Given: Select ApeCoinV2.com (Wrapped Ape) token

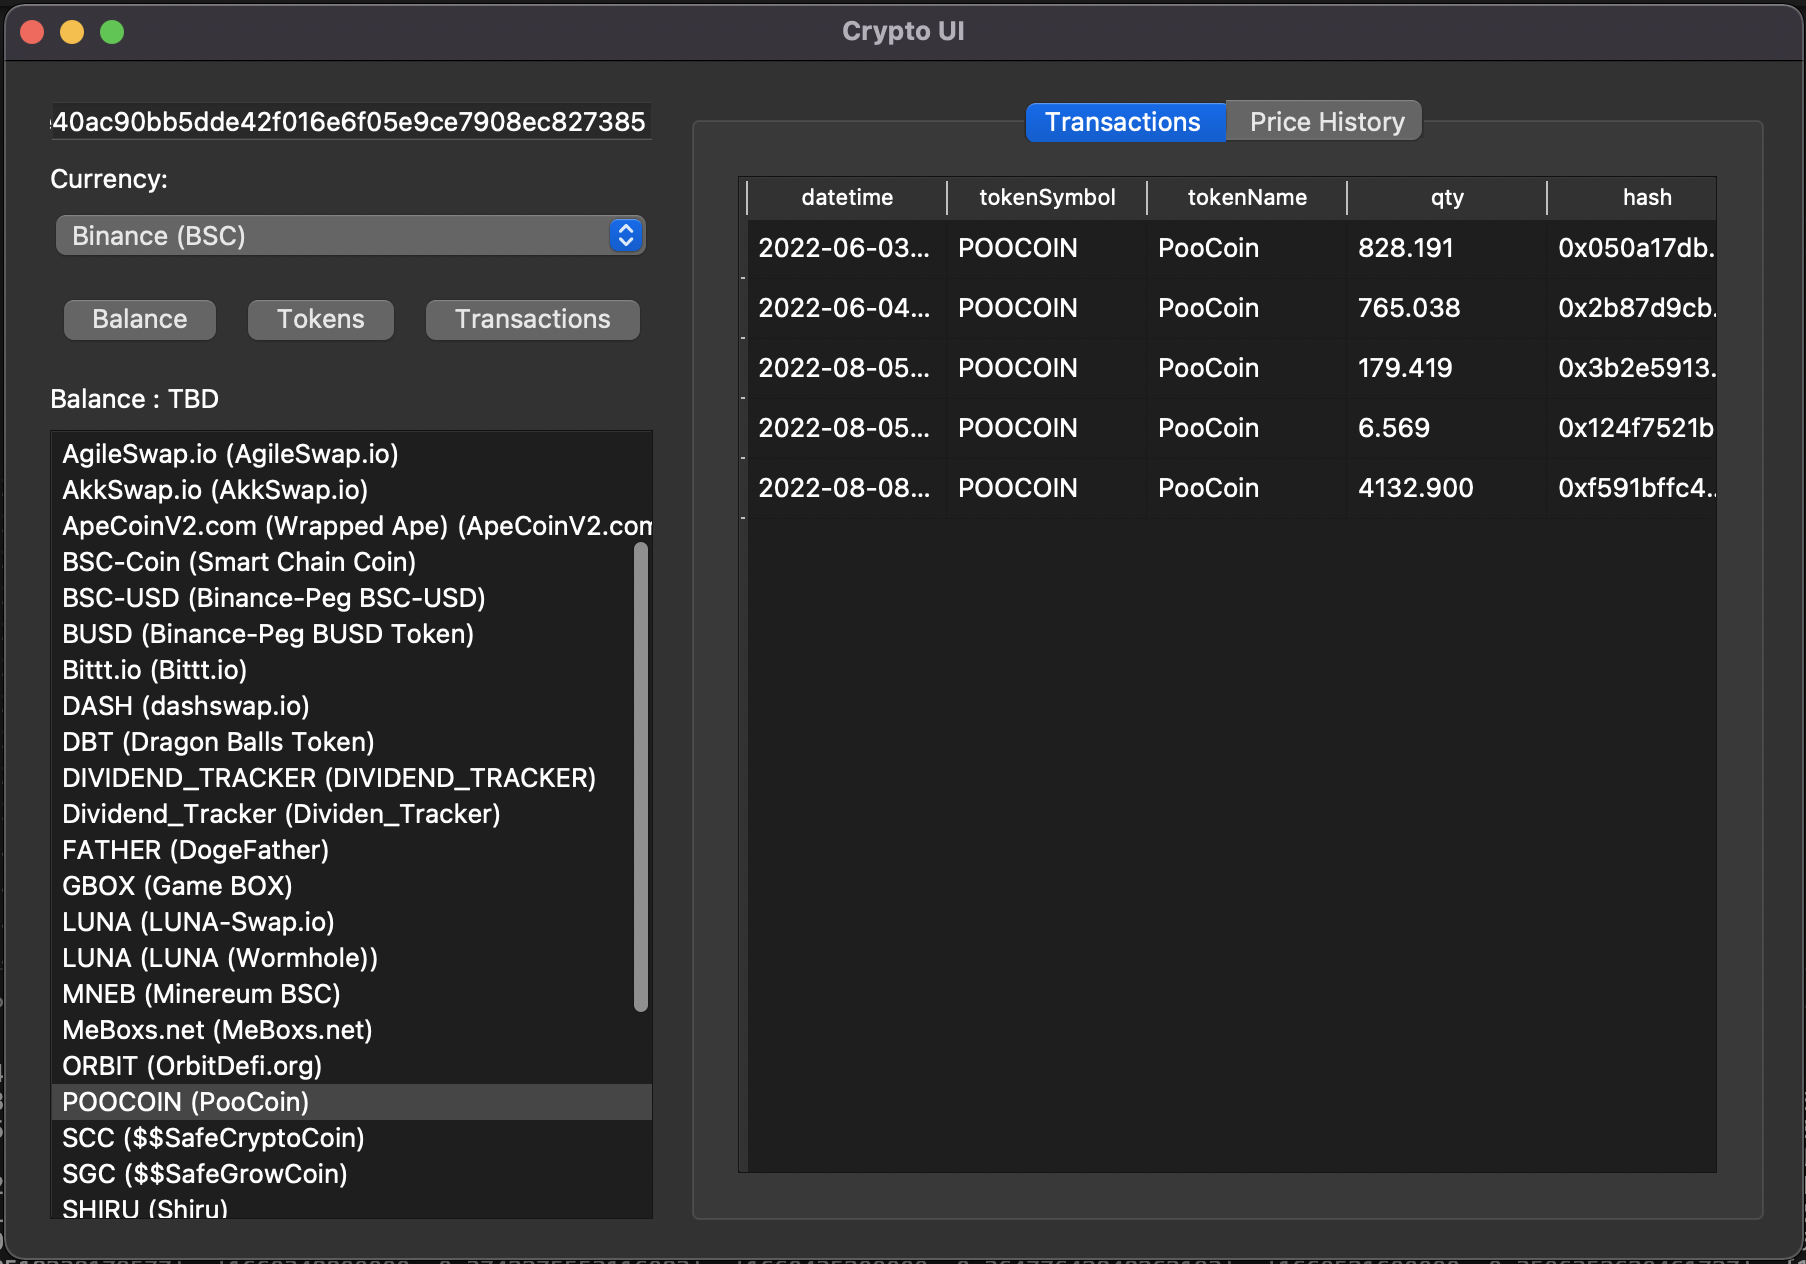Looking at the screenshot, I should coord(351,526).
